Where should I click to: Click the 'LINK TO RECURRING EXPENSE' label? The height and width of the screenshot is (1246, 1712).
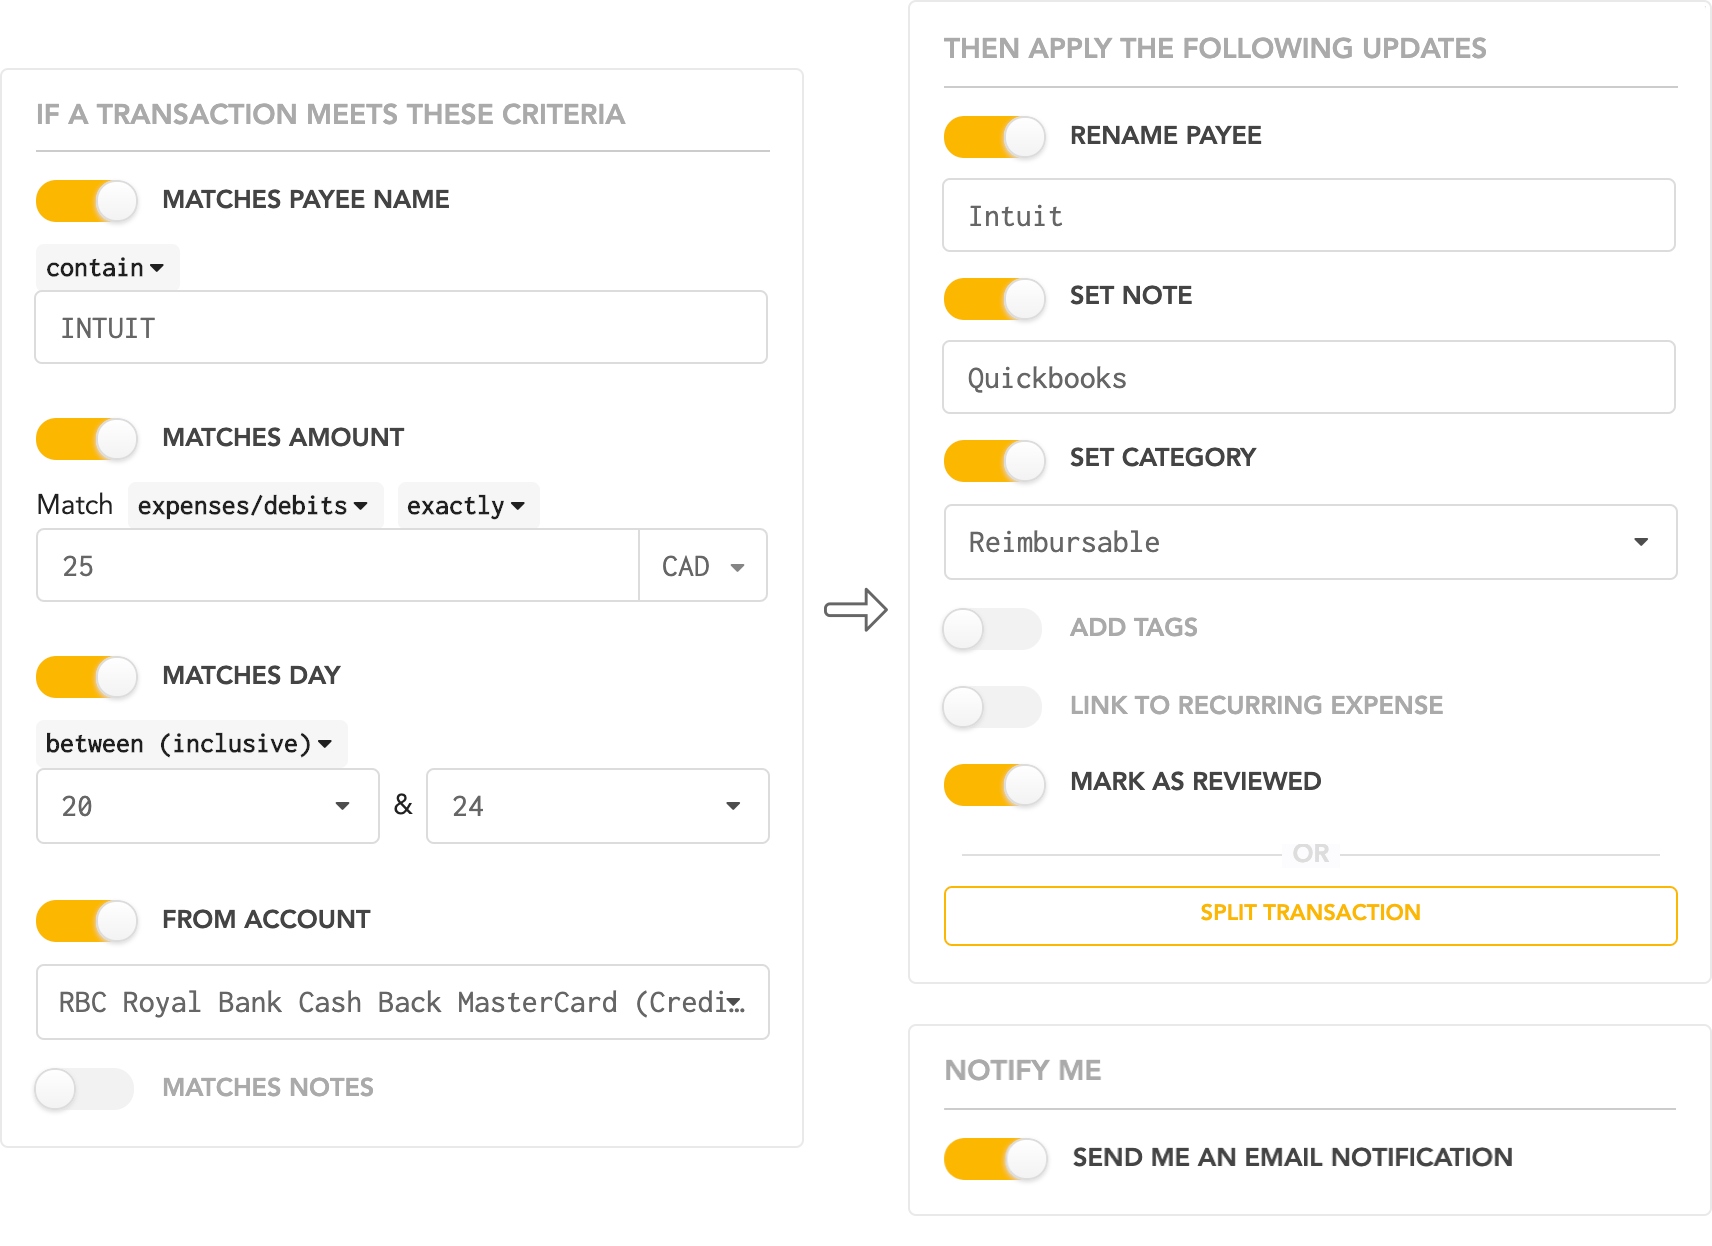[1257, 706]
